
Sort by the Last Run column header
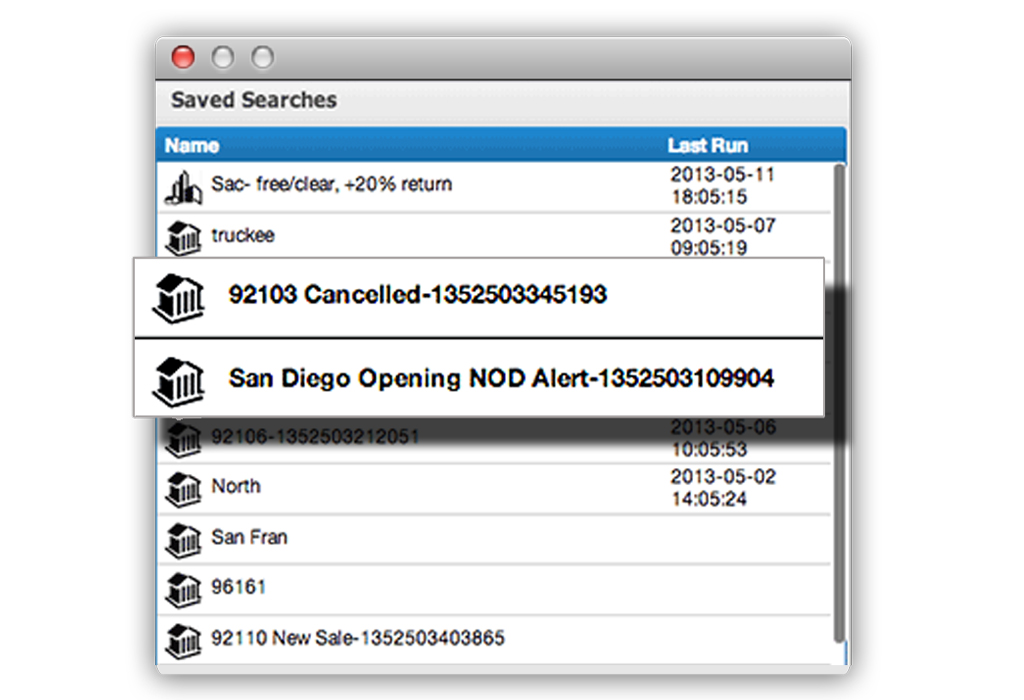click(x=707, y=146)
